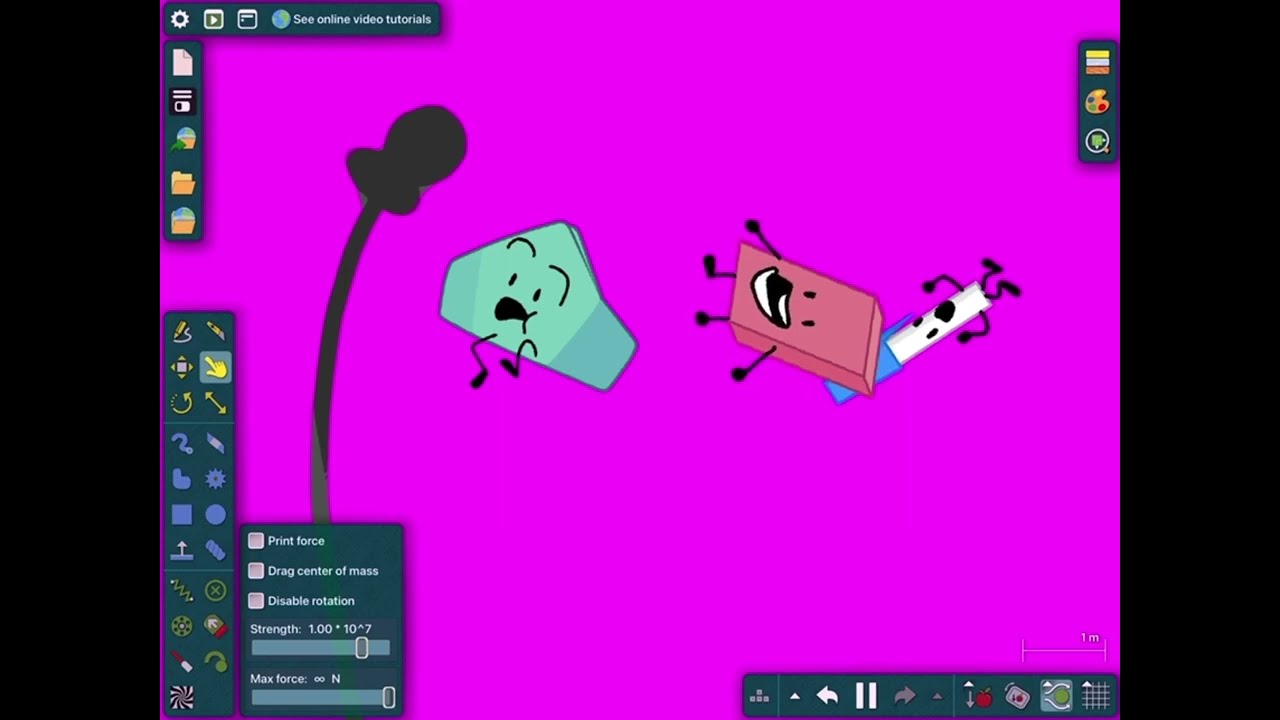The image size is (1280, 720).
Task: Select the Scale tool
Action: pos(215,403)
